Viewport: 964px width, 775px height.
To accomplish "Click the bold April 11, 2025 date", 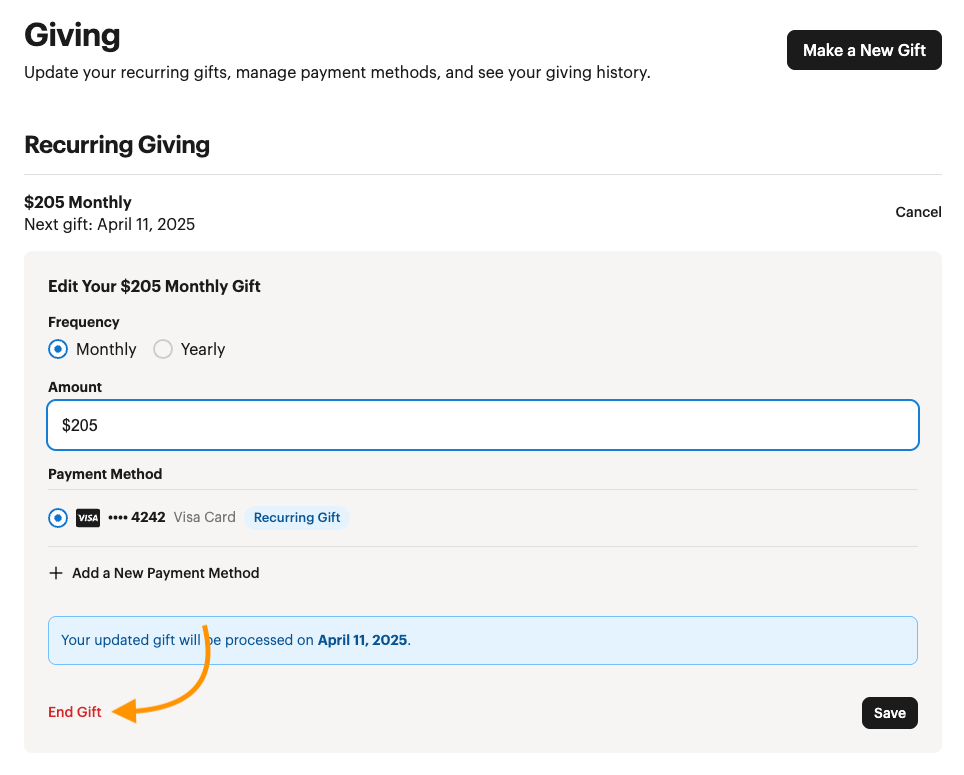I will click(362, 640).
